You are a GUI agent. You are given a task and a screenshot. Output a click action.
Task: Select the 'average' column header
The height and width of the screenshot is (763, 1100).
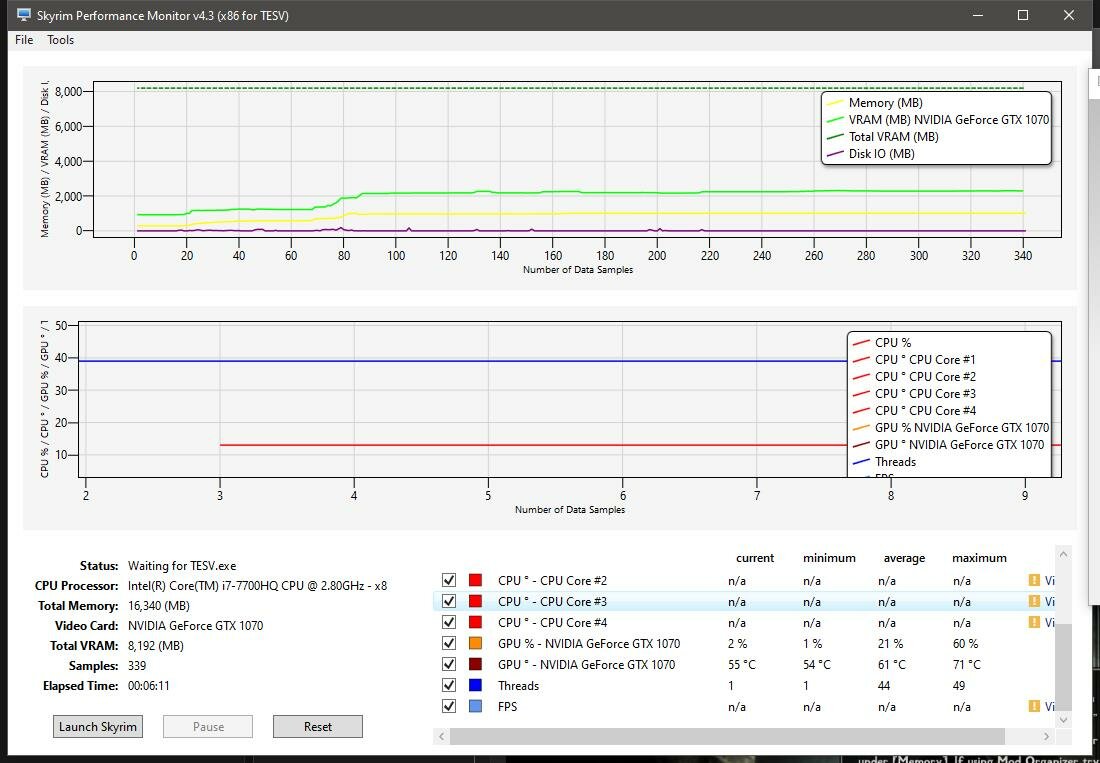pyautogui.click(x=904, y=558)
